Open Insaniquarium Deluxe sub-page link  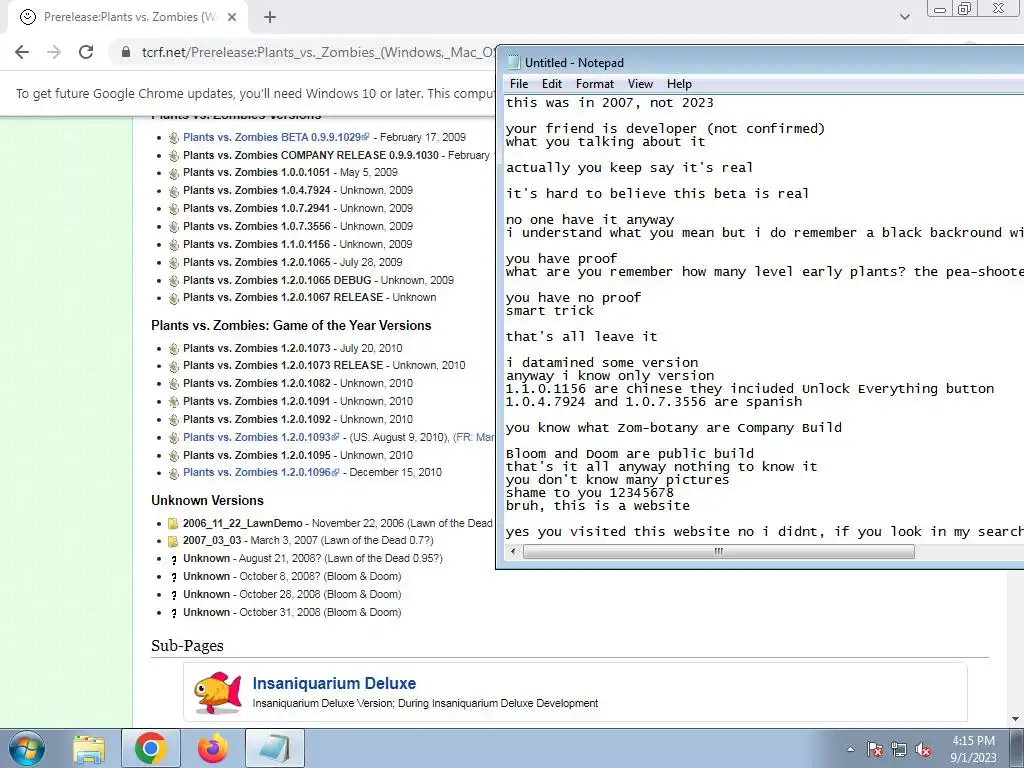[x=334, y=683]
